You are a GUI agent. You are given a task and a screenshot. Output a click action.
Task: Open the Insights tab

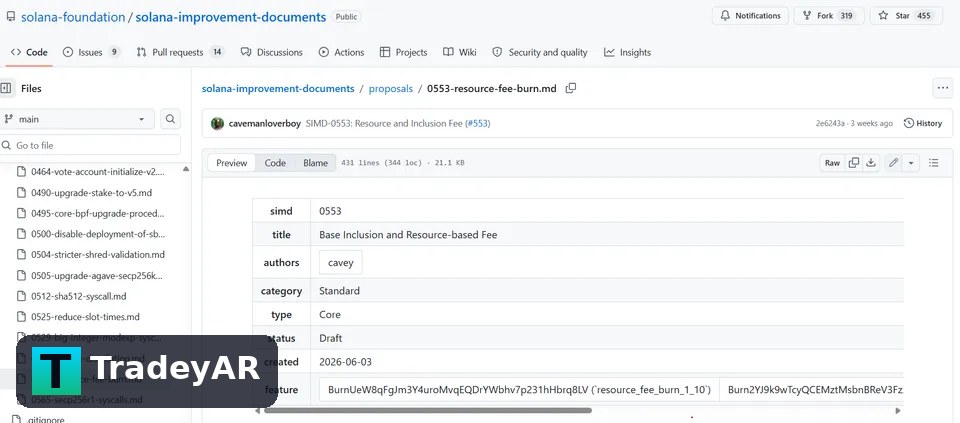click(628, 53)
